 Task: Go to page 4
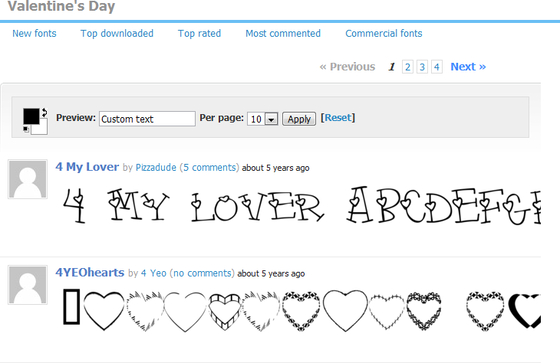click(436, 67)
